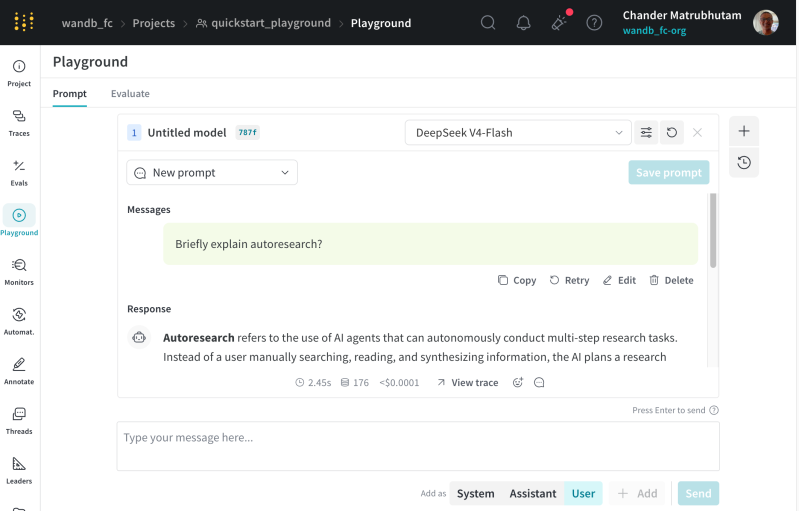This screenshot has height=511, width=799.
Task: Edit the user message
Action: click(x=619, y=280)
